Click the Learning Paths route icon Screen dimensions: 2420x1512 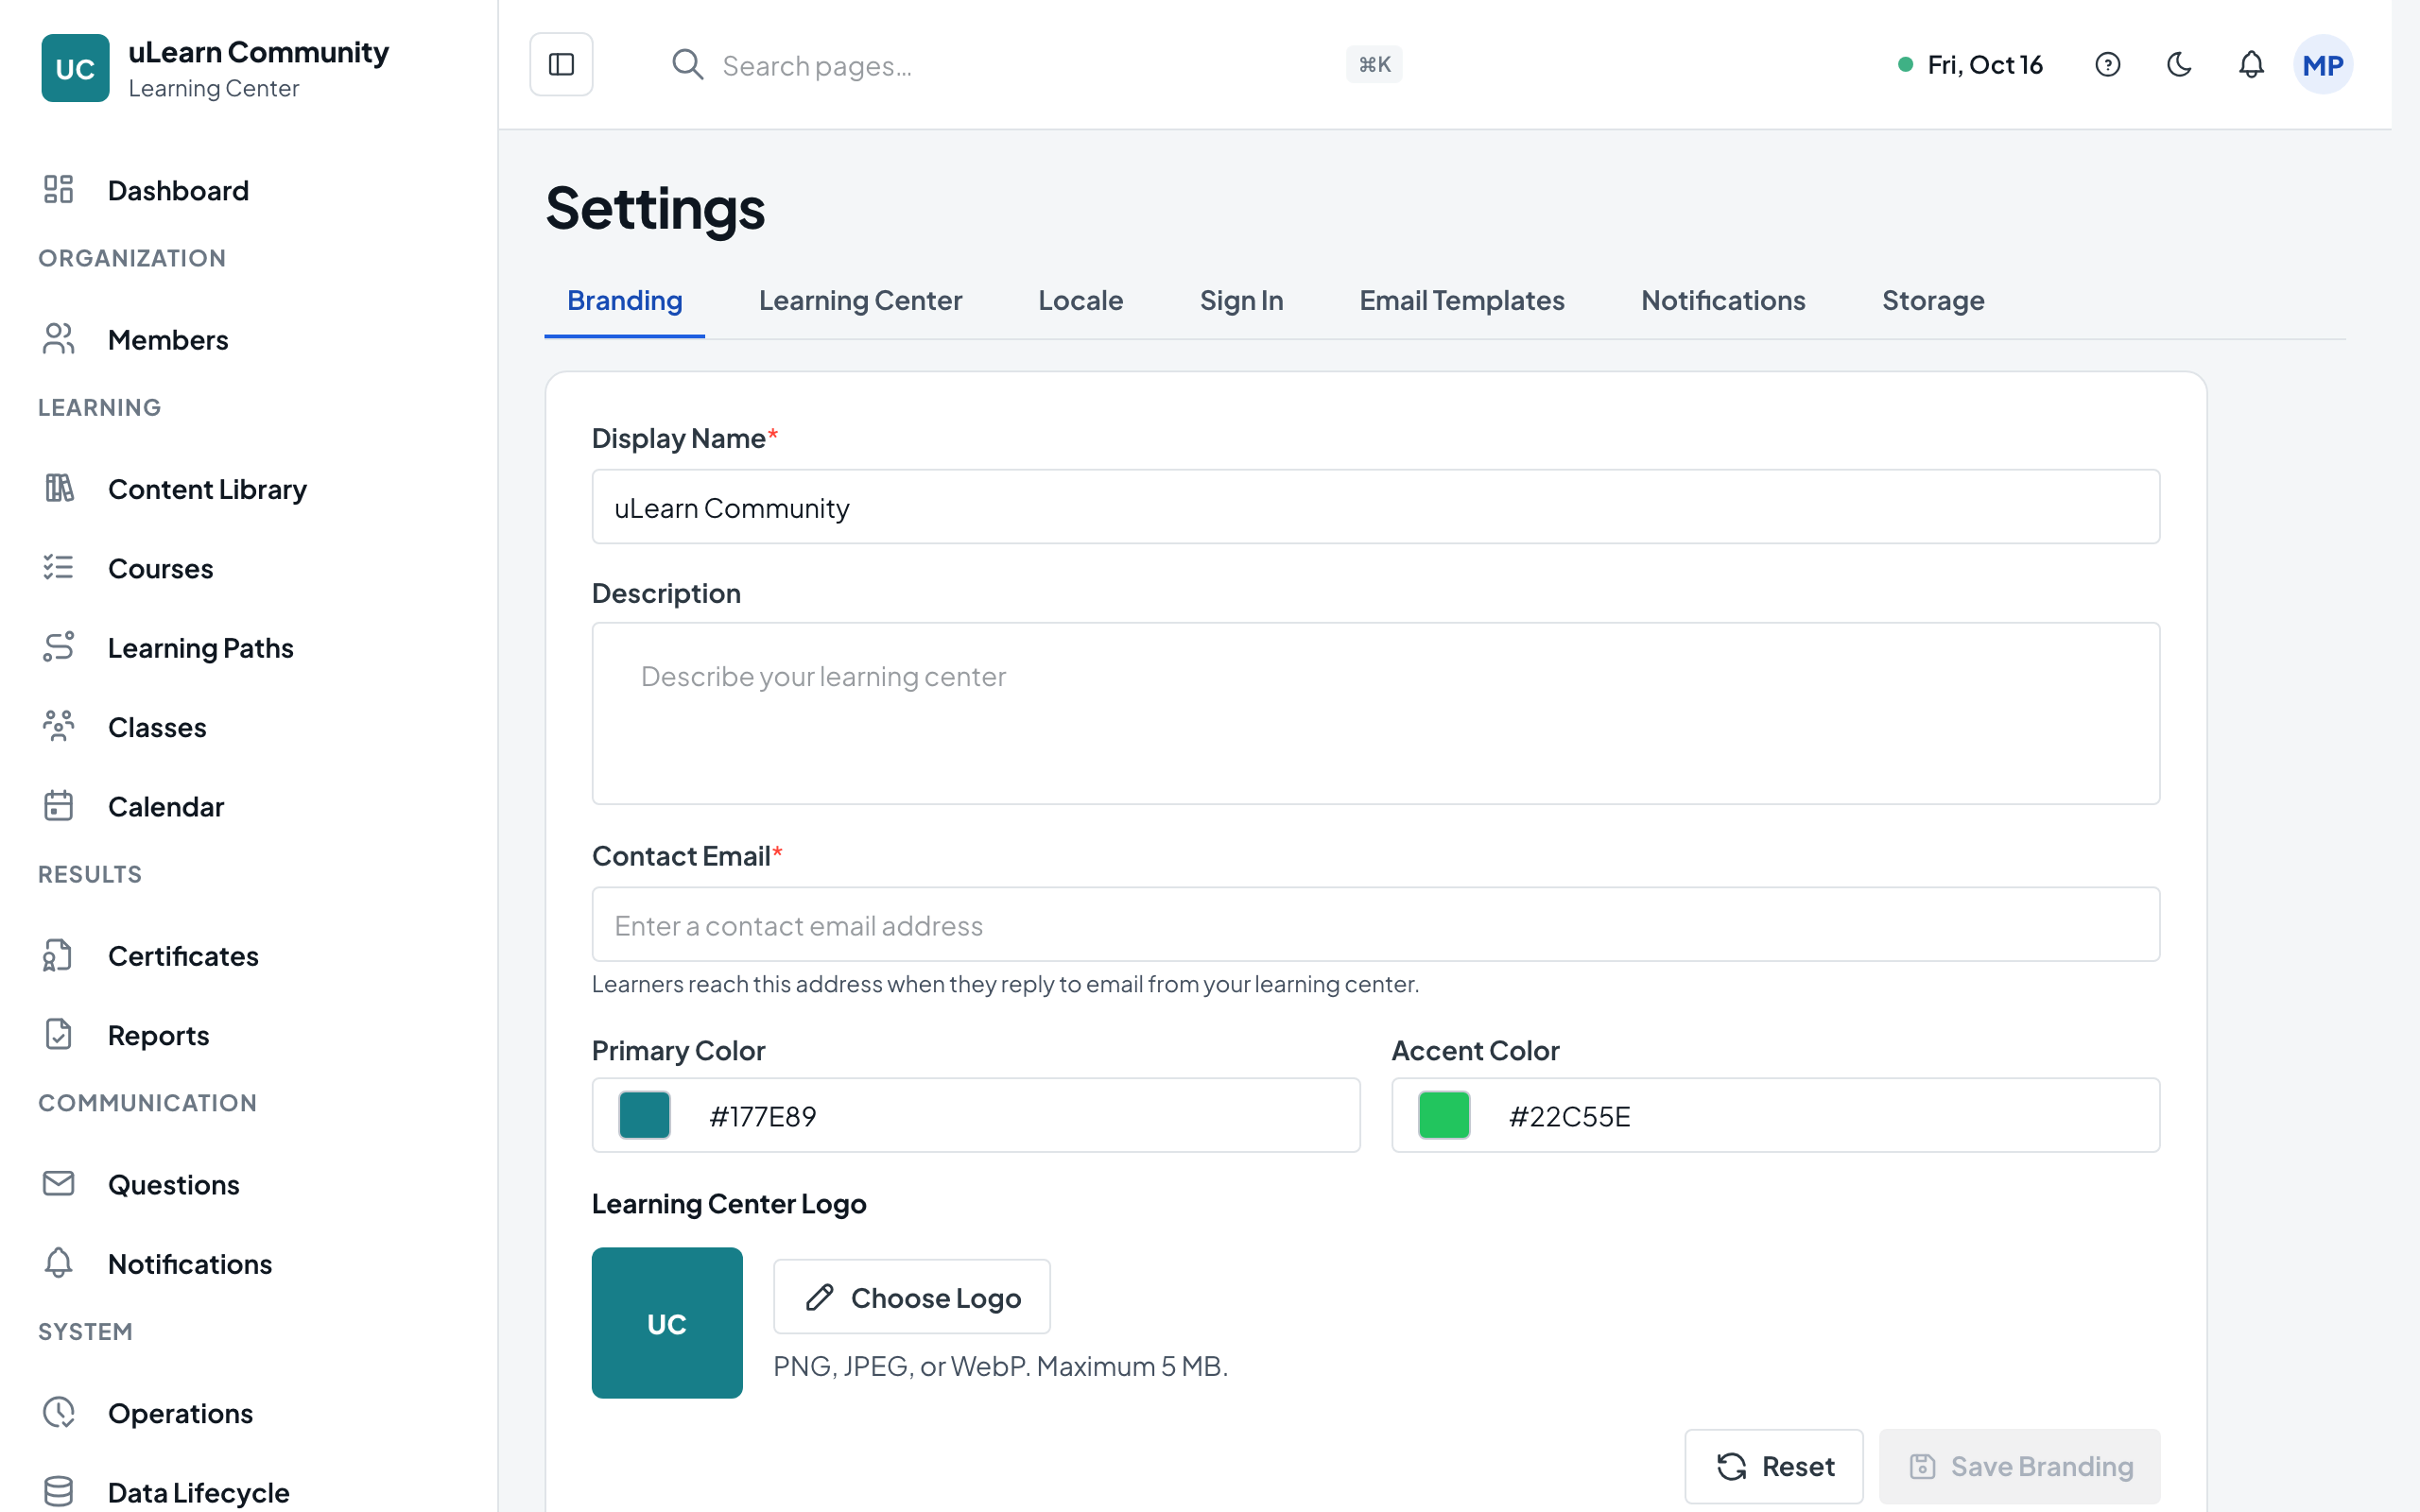coord(59,647)
